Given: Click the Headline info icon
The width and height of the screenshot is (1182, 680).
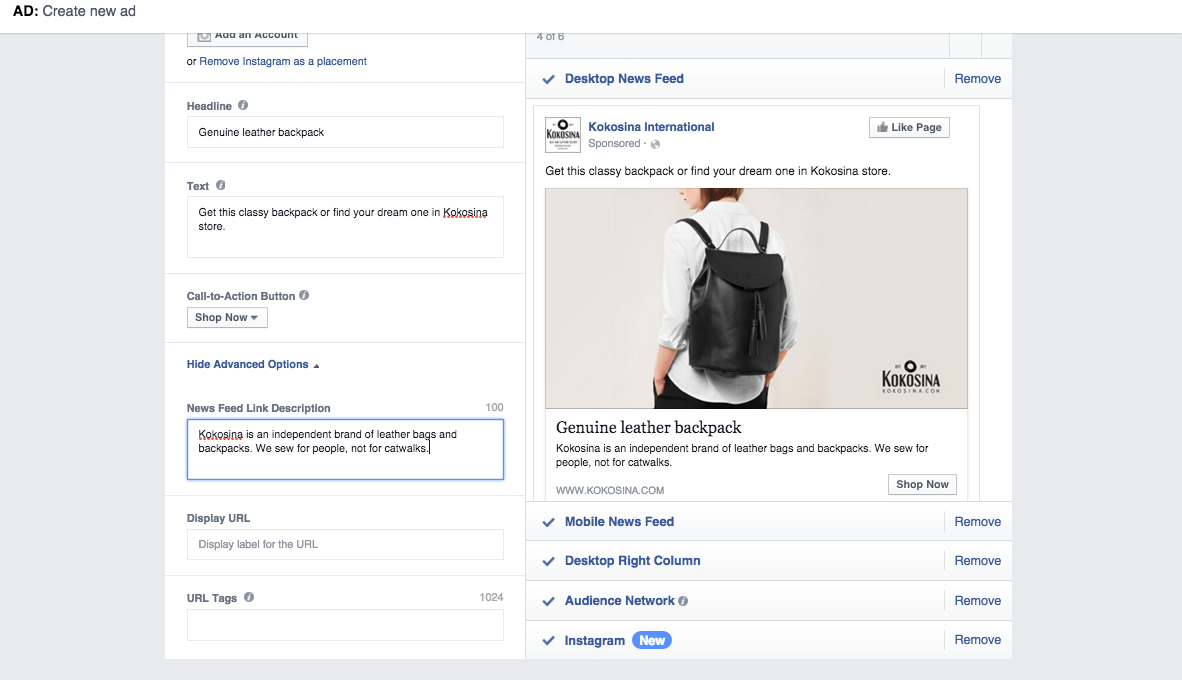Looking at the screenshot, I should (243, 106).
